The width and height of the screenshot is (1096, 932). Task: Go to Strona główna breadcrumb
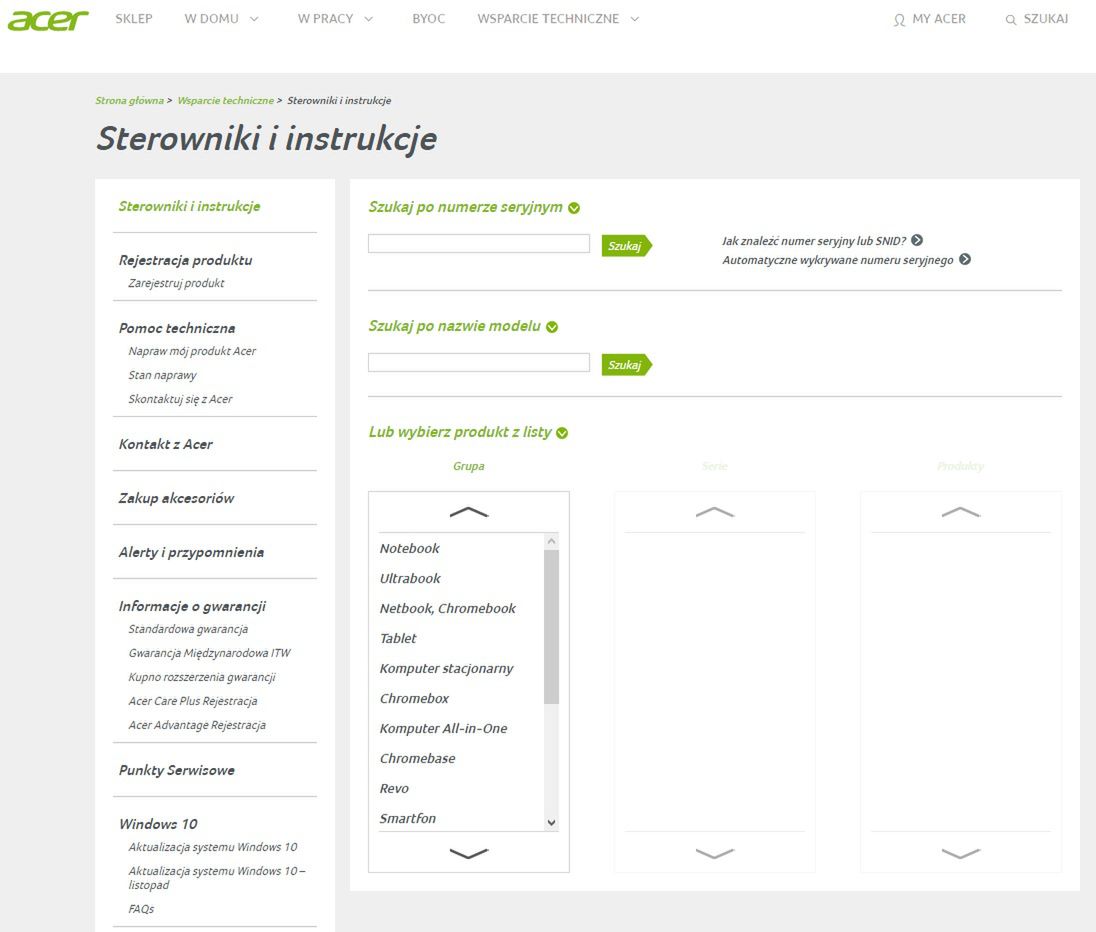pos(129,101)
